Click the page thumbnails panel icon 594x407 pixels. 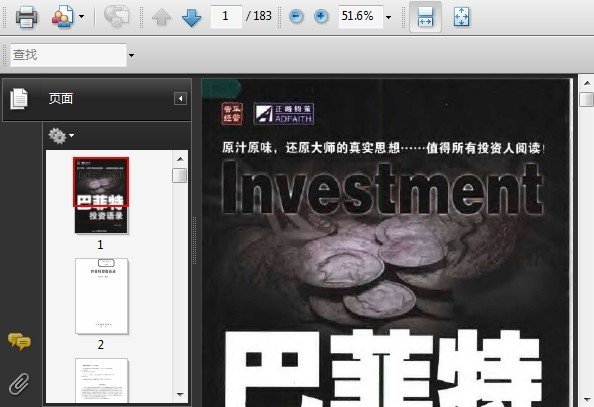pos(19,99)
